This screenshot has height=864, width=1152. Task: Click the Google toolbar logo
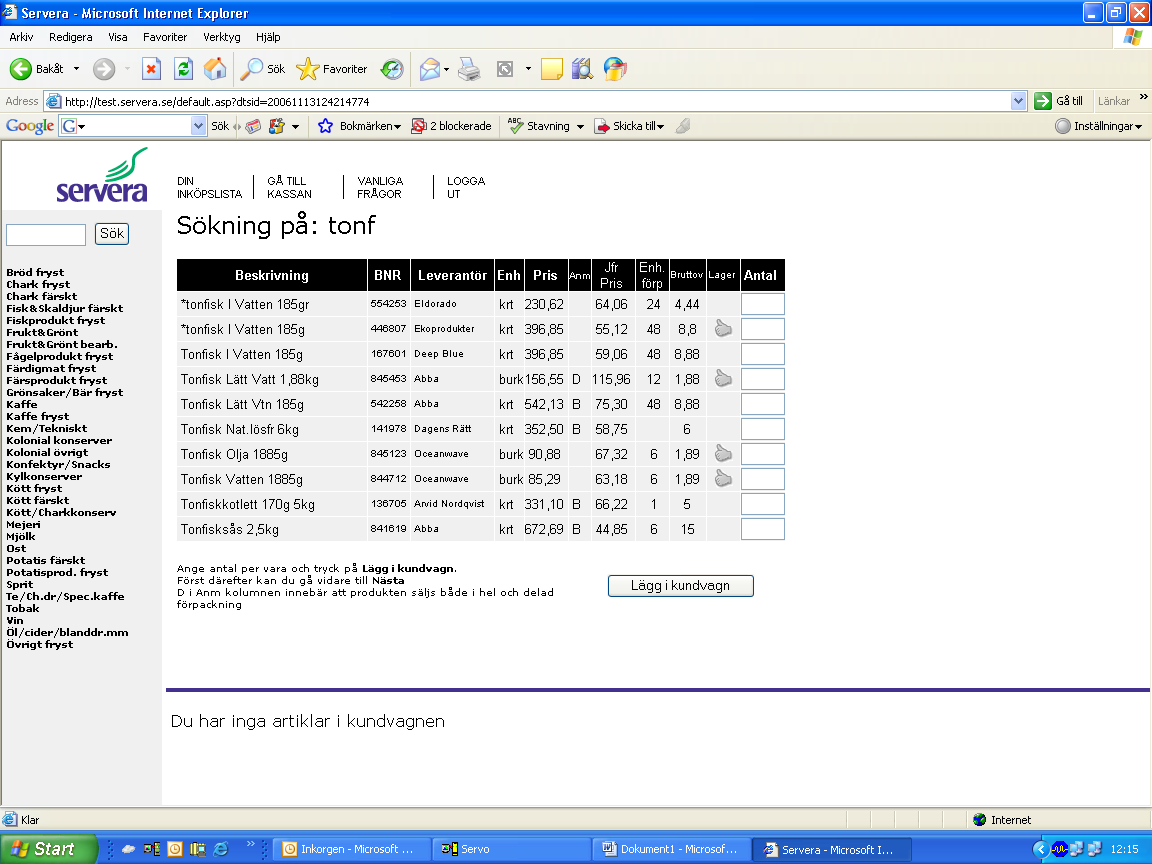[x=29, y=126]
